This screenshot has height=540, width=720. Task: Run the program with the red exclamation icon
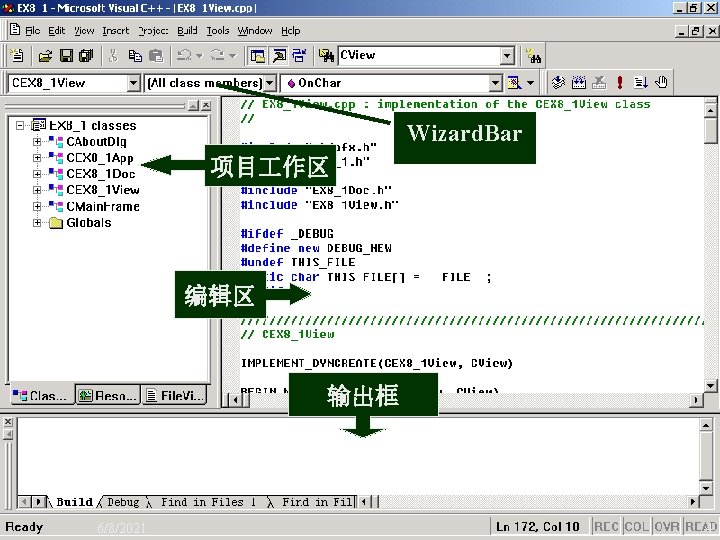click(x=620, y=83)
